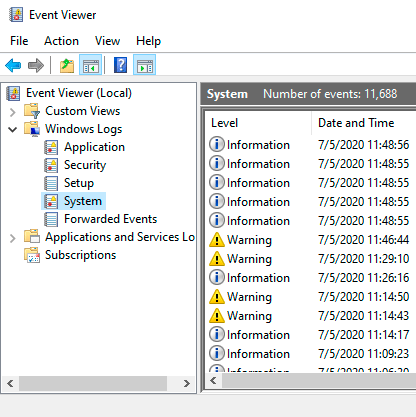This screenshot has width=416, height=417.
Task: Click the System log icon
Action: pos(51,201)
